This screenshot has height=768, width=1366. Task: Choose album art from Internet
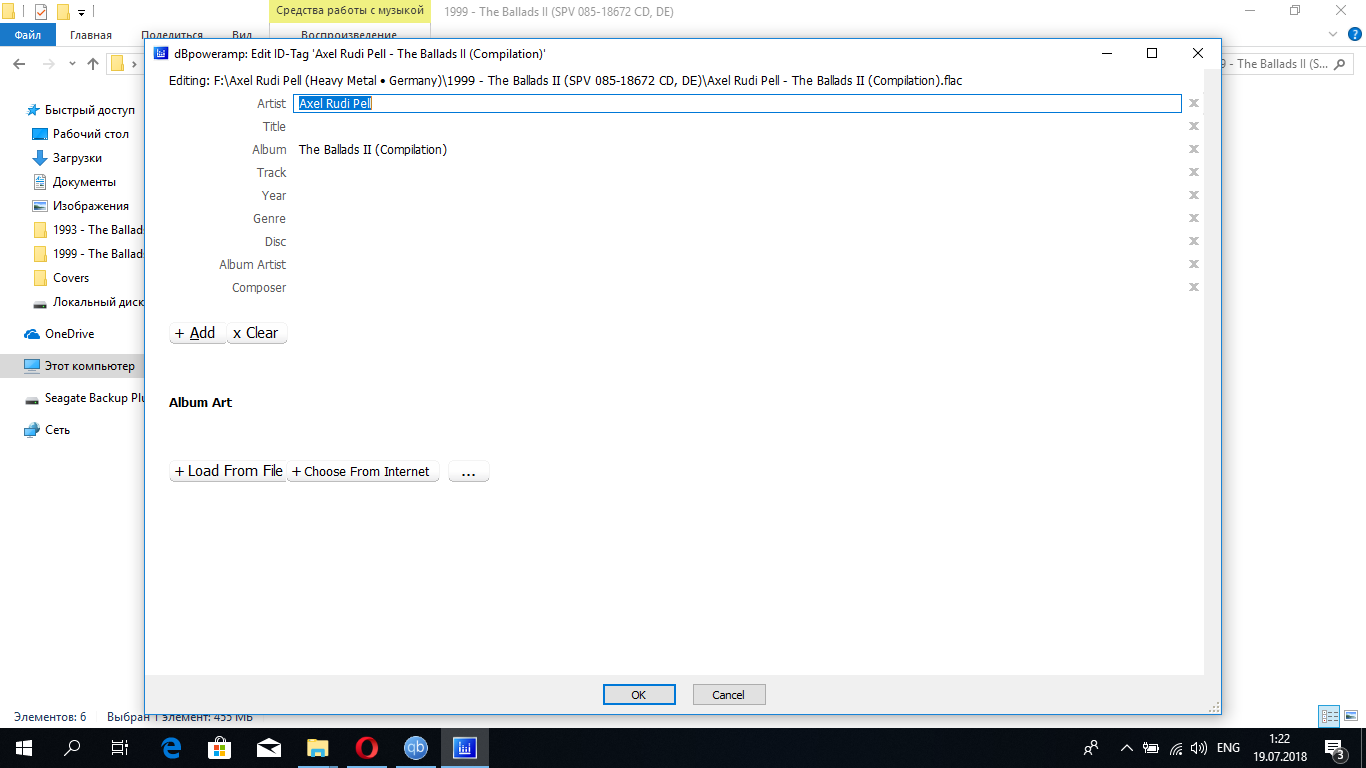coord(363,471)
